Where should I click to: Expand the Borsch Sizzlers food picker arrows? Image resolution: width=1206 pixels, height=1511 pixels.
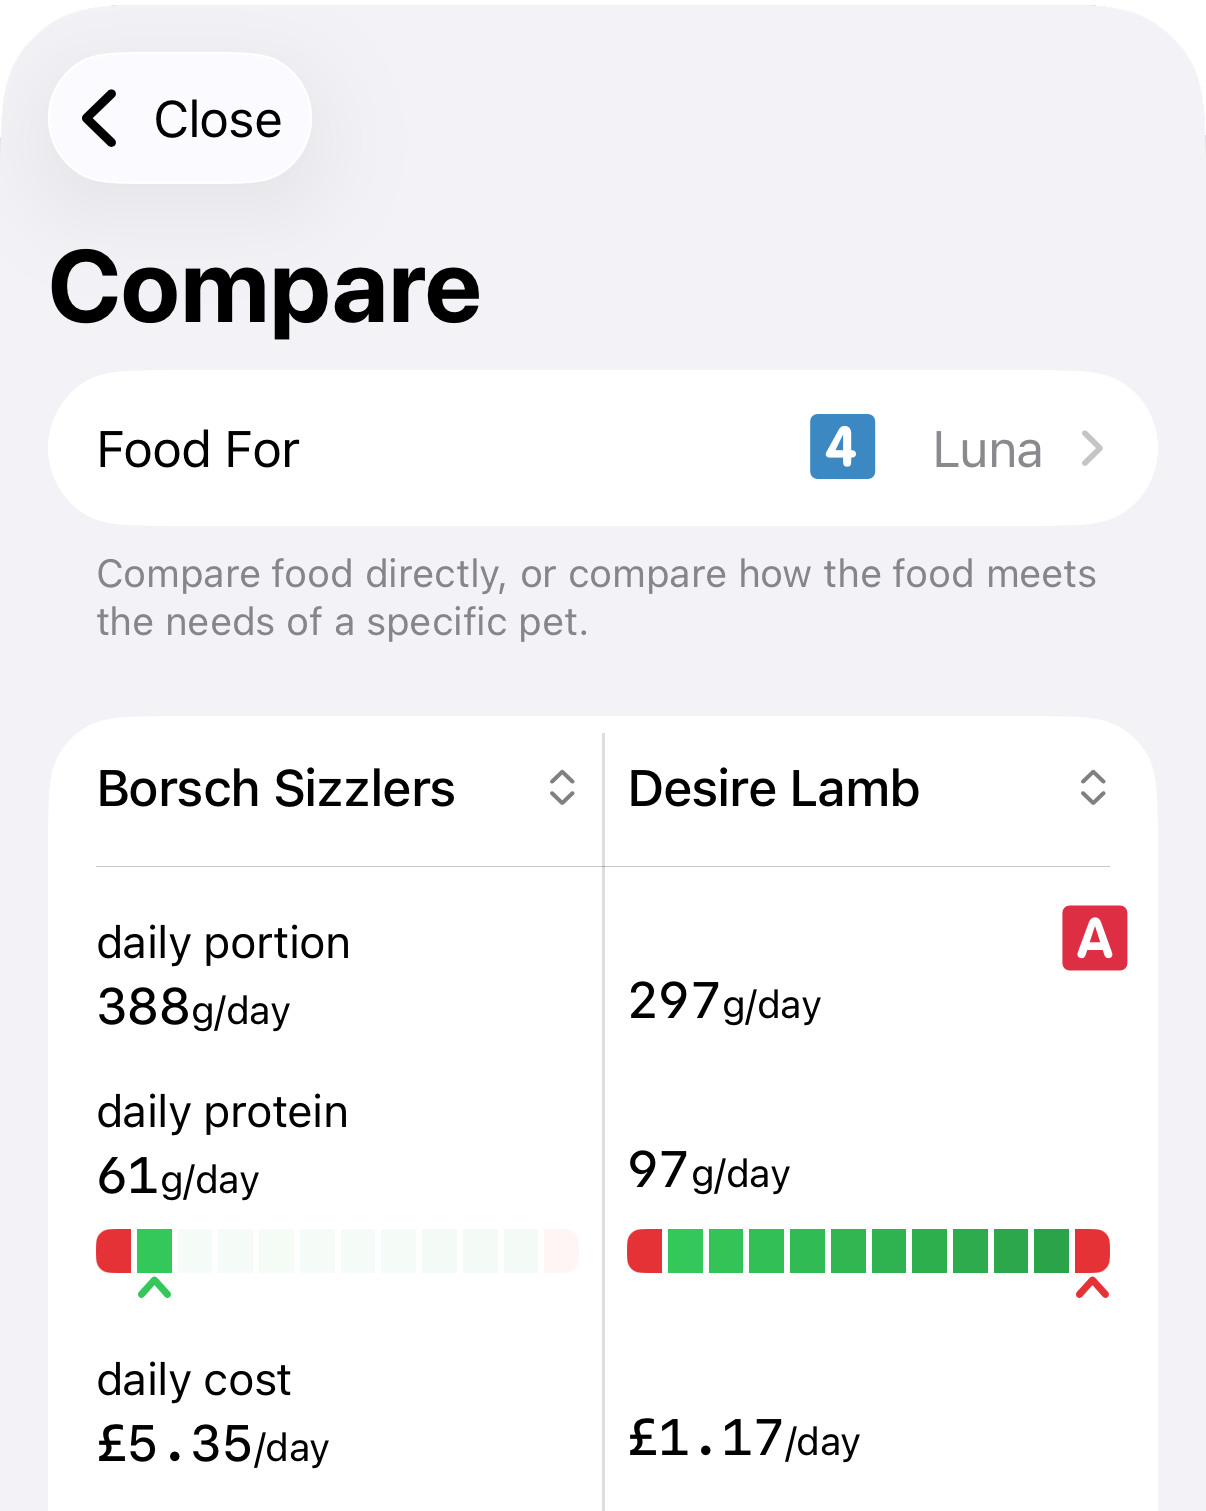pyautogui.click(x=562, y=788)
